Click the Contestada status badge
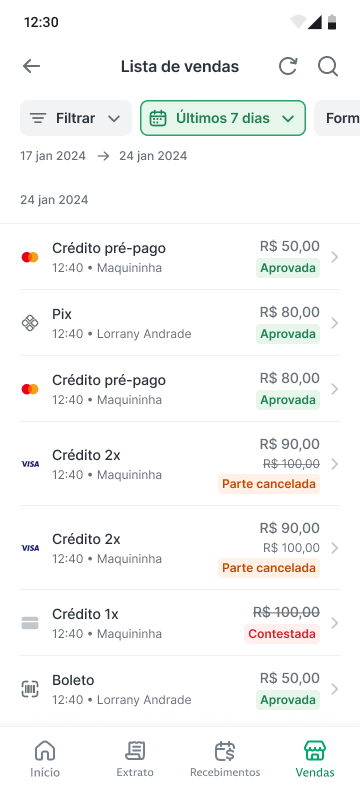360x791 pixels. click(282, 634)
